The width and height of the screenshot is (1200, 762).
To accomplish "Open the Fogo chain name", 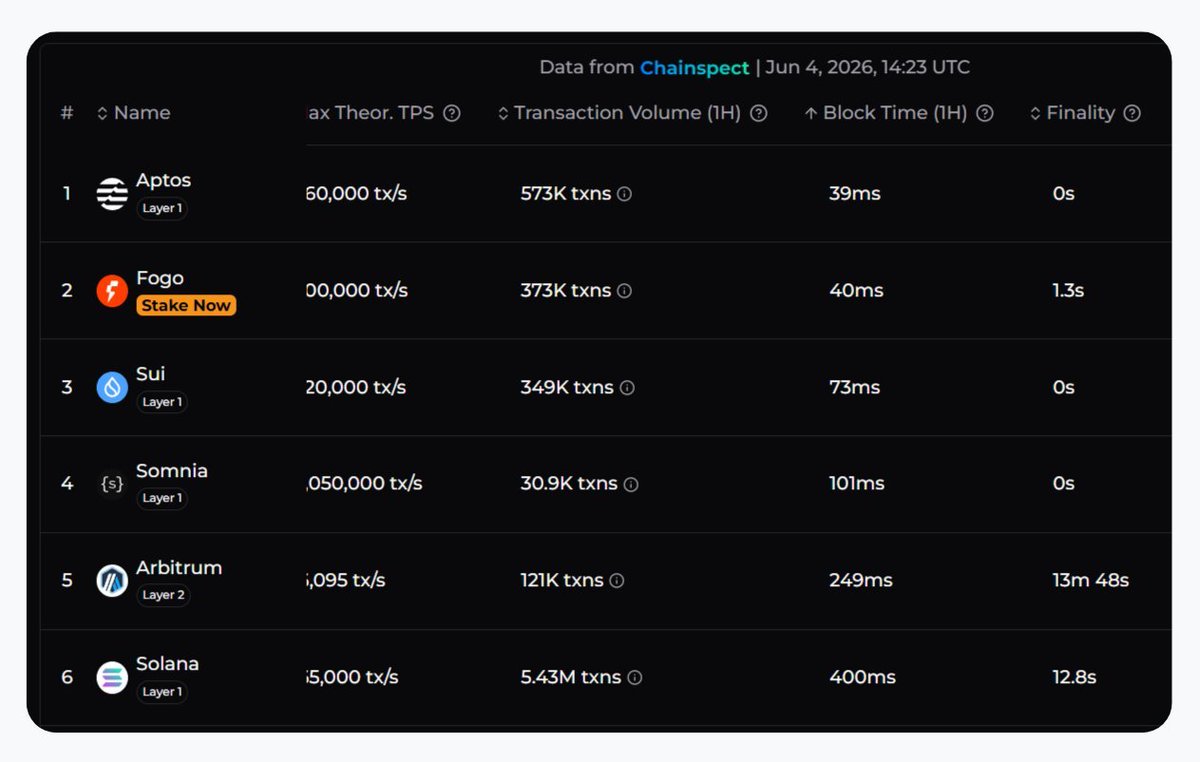I will (x=160, y=277).
